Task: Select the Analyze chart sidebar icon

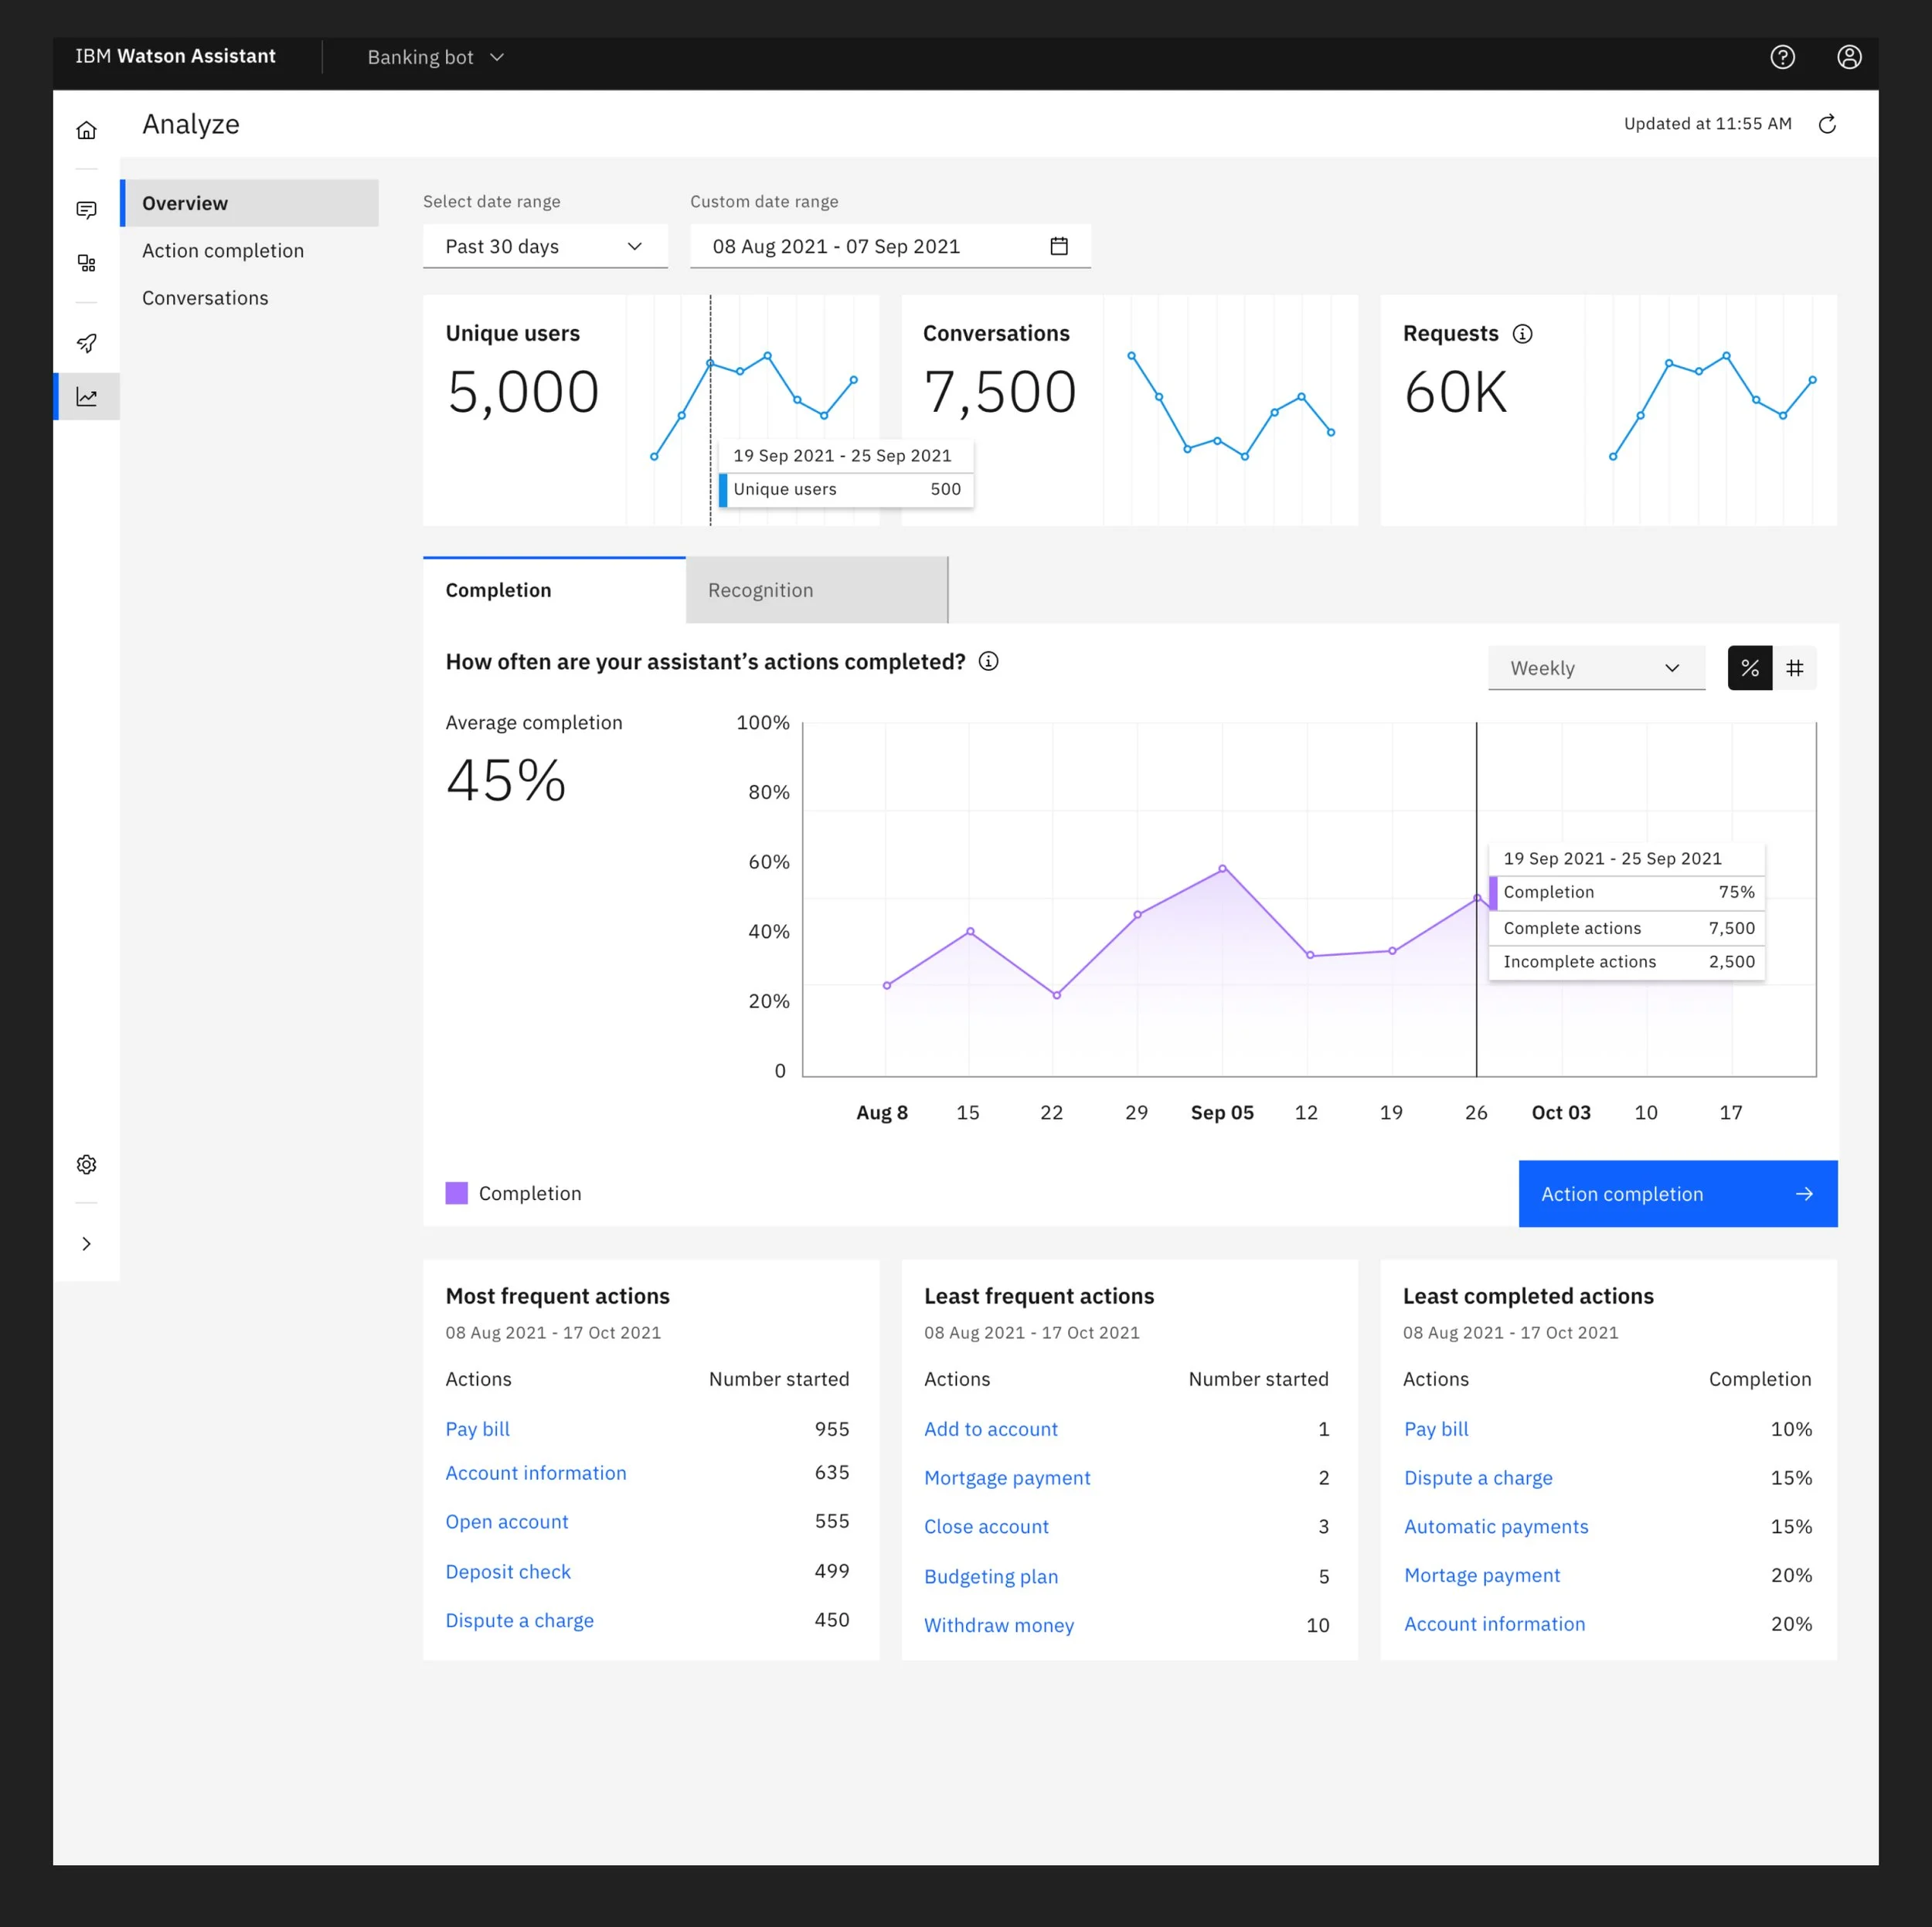Action: point(87,397)
